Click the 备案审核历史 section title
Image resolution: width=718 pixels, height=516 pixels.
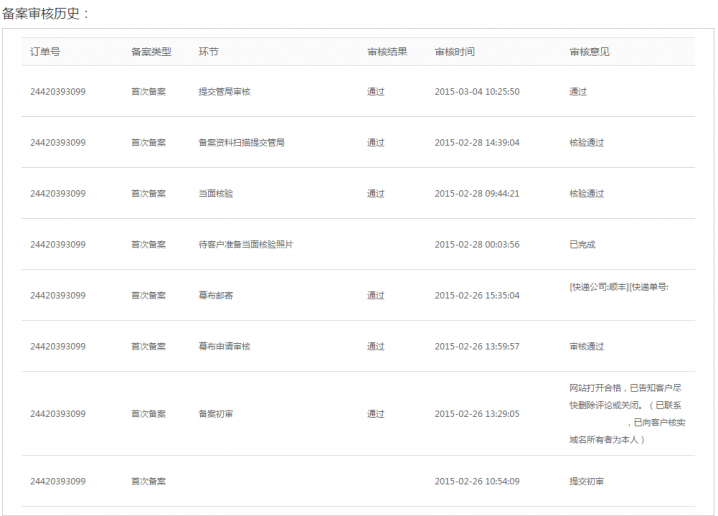[46, 13]
